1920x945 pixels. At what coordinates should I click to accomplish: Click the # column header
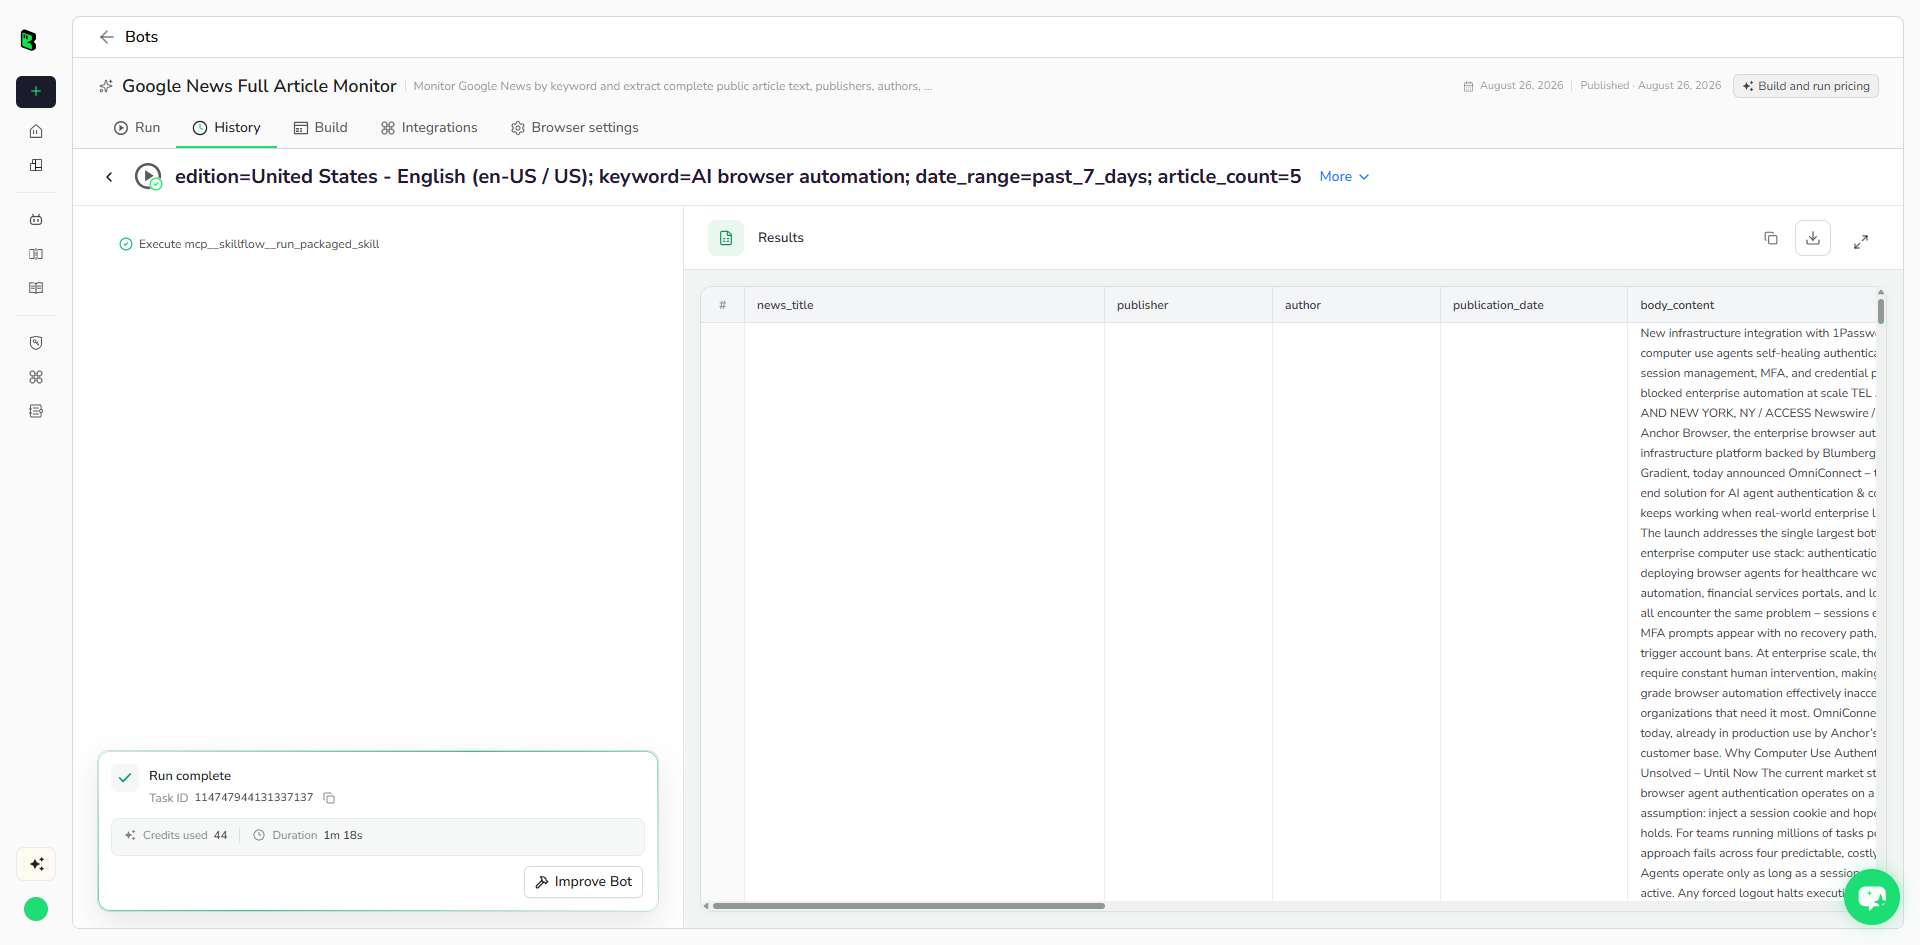point(722,305)
